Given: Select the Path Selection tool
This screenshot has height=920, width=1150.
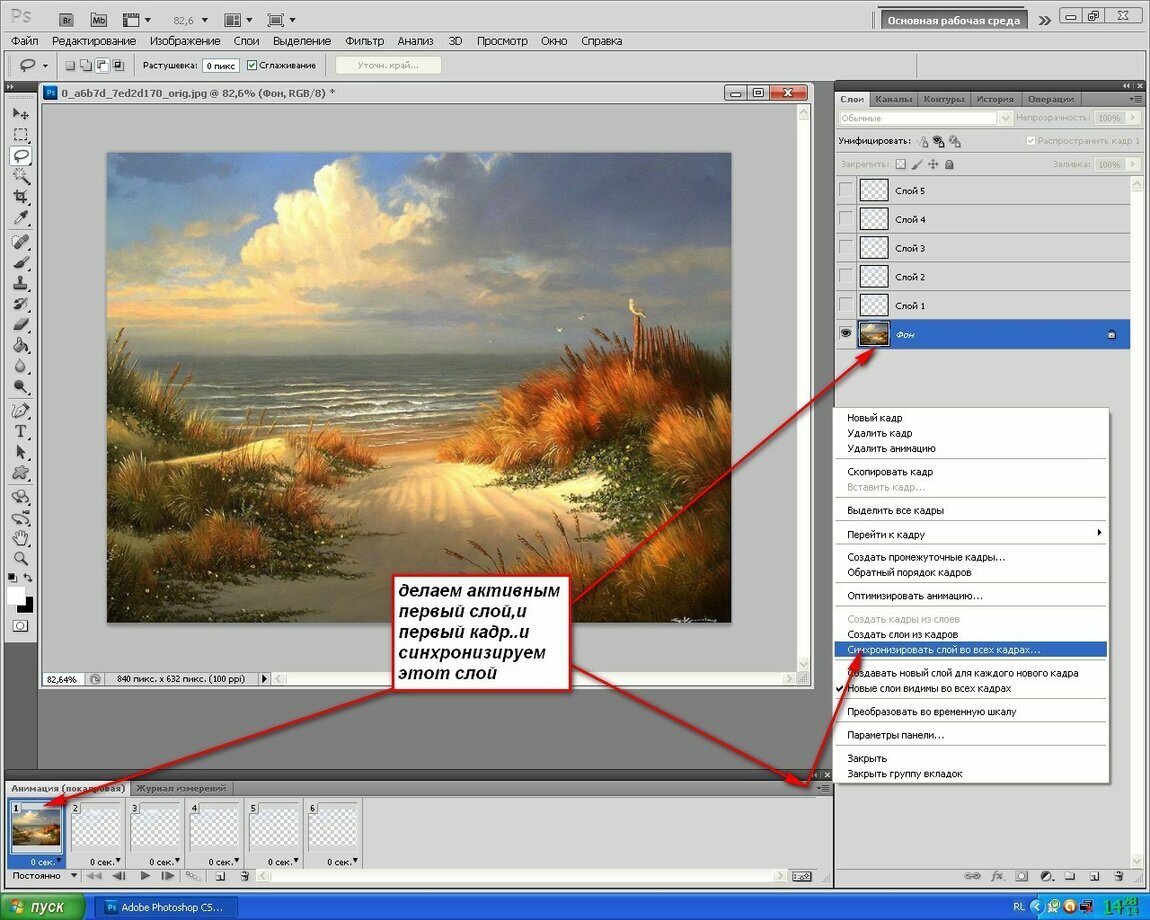Looking at the screenshot, I should (21, 452).
